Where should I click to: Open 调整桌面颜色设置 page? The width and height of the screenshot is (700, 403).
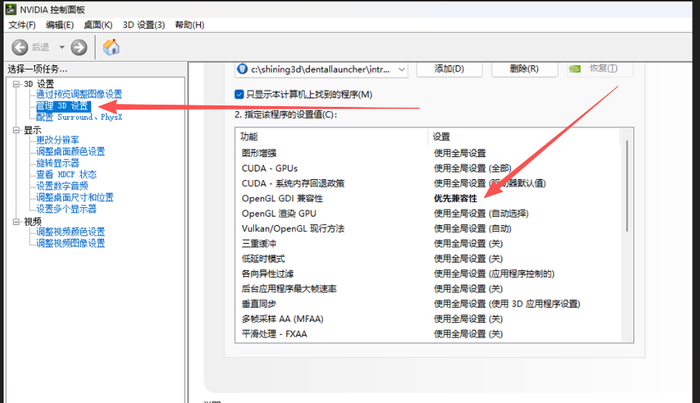click(71, 152)
